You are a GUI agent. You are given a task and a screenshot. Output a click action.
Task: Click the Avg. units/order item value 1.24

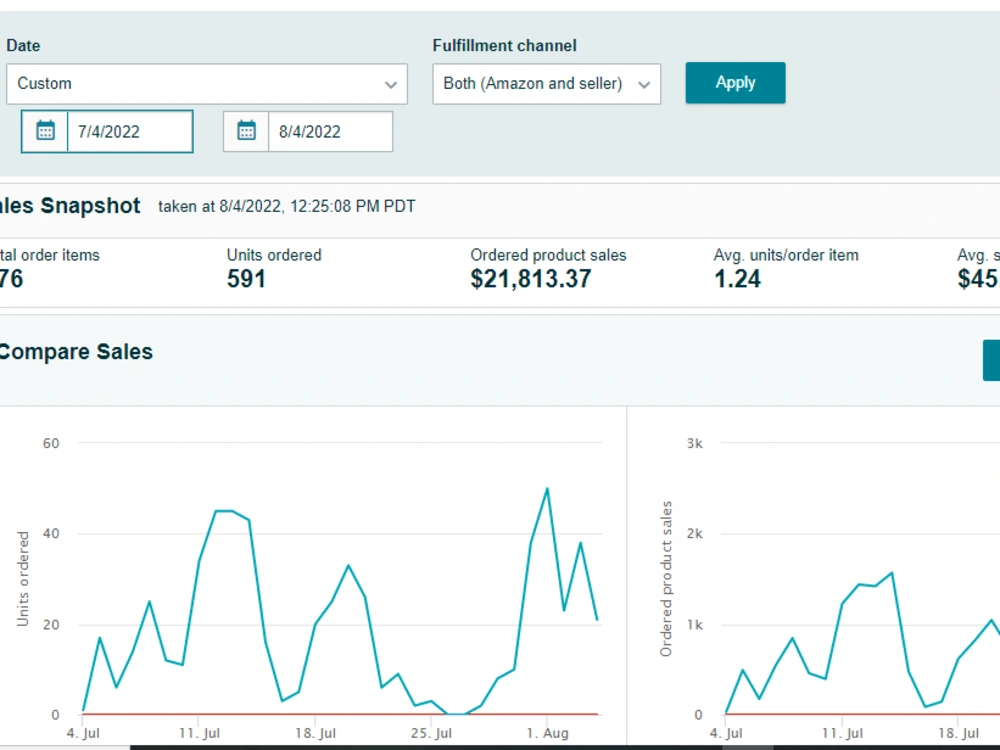click(737, 279)
